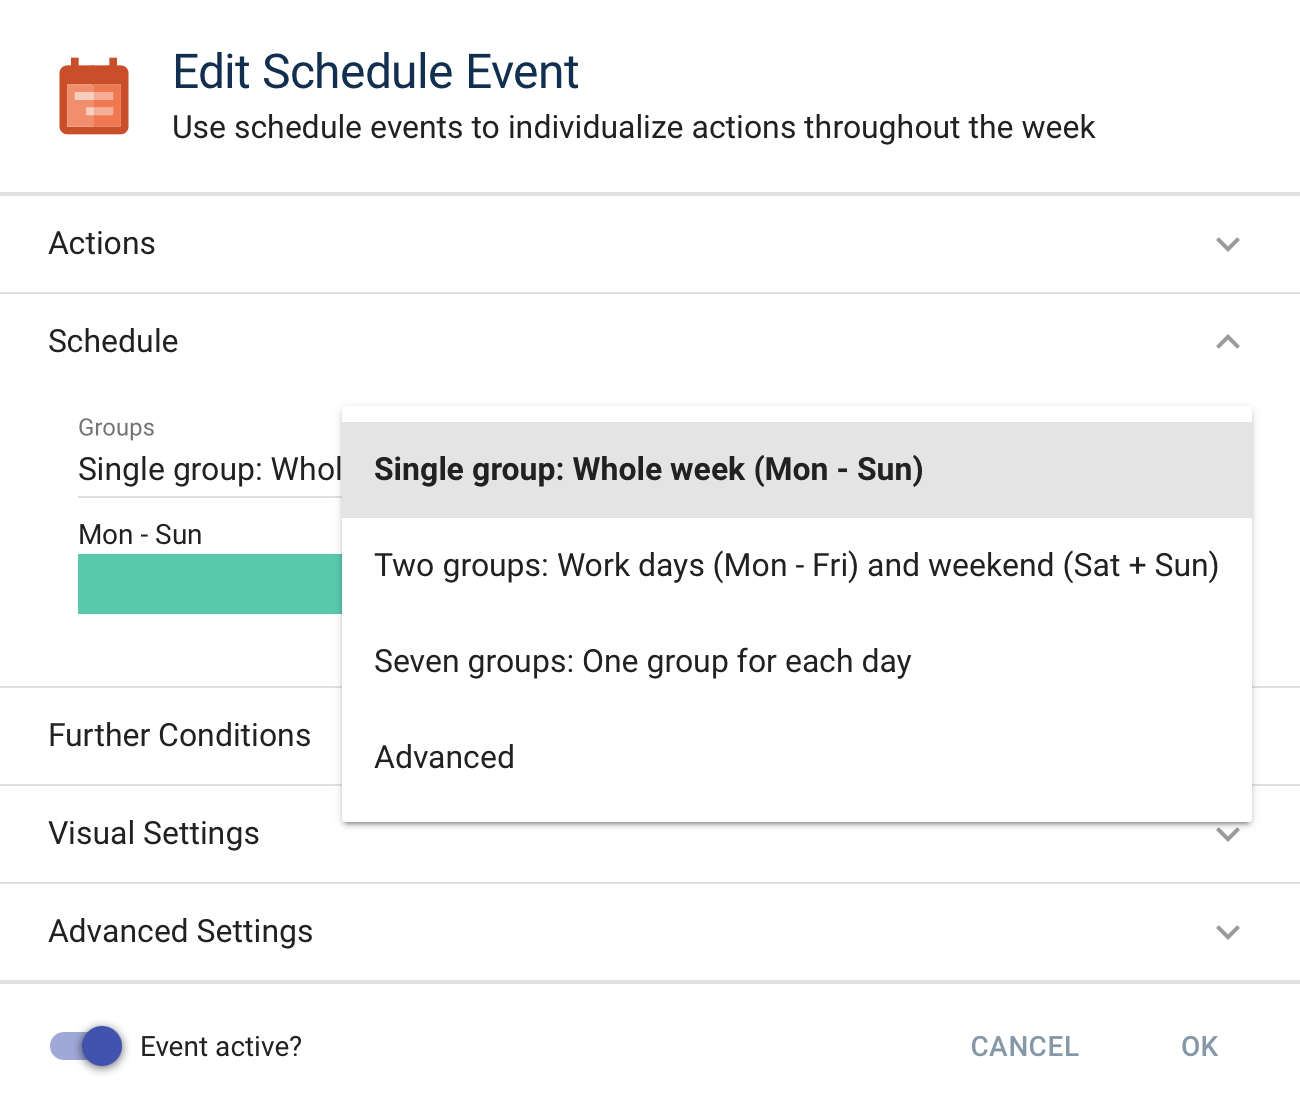Click the "Event active?" label text
The image size is (1300, 1108).
(x=220, y=1046)
